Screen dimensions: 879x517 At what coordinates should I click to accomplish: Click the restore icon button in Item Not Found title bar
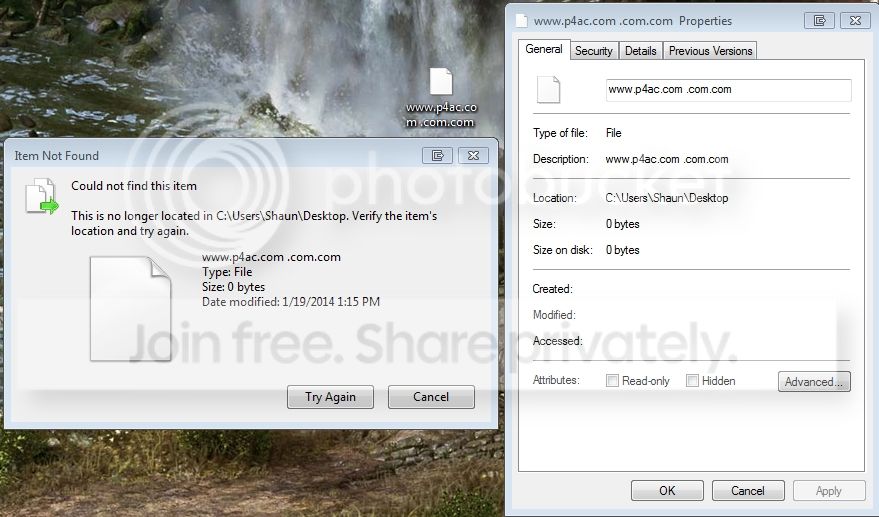point(437,155)
